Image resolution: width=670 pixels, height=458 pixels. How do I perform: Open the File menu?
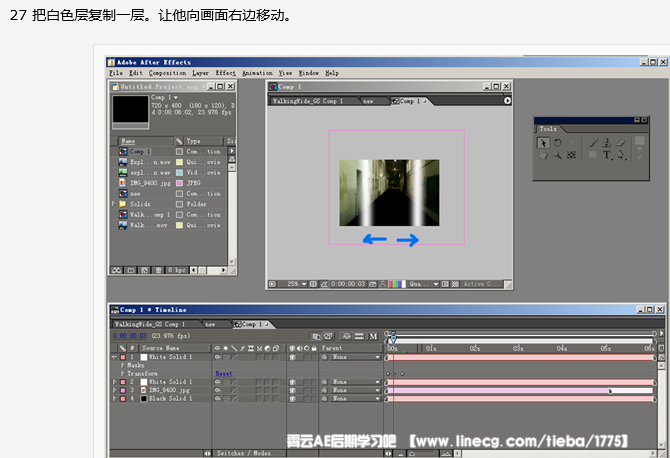coord(116,73)
